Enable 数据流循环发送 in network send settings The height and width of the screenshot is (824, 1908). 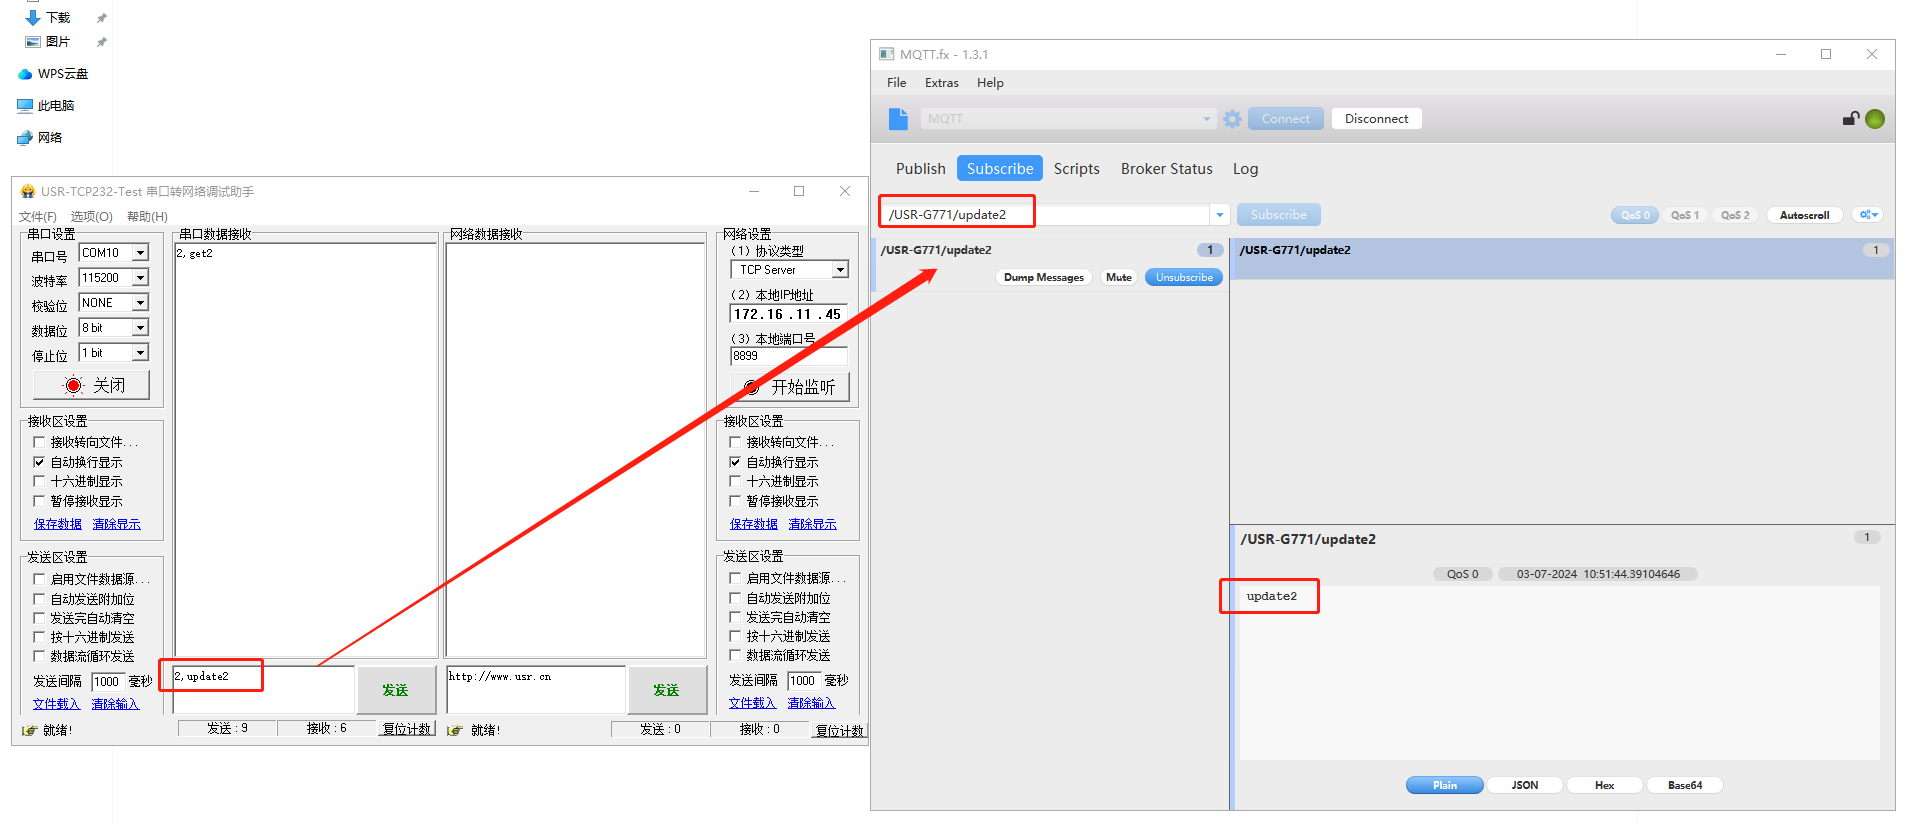(735, 656)
